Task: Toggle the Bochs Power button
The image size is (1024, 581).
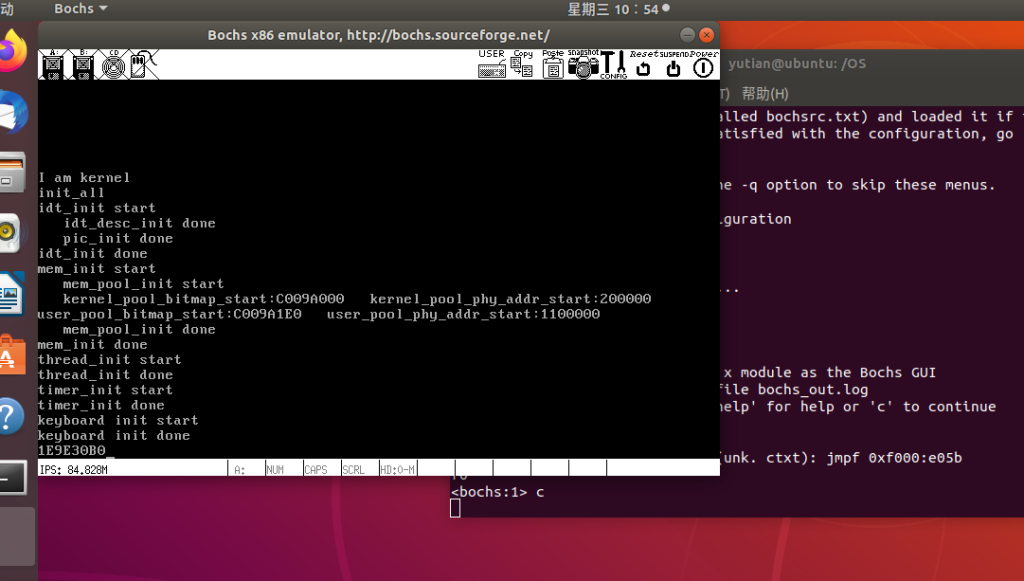Action: click(704, 66)
